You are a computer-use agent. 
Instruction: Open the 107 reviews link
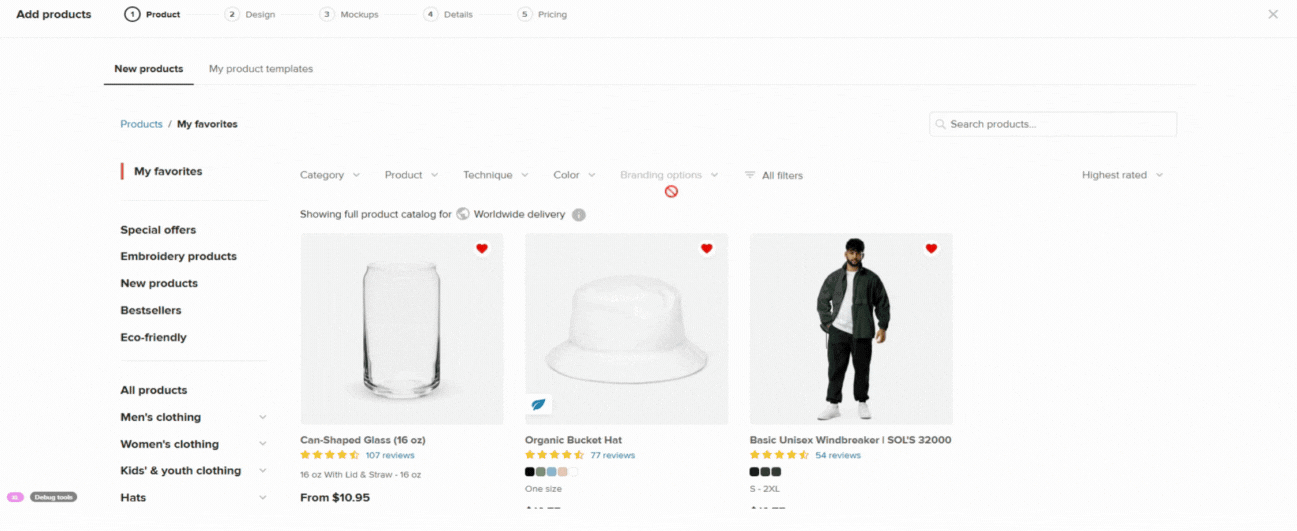click(390, 455)
